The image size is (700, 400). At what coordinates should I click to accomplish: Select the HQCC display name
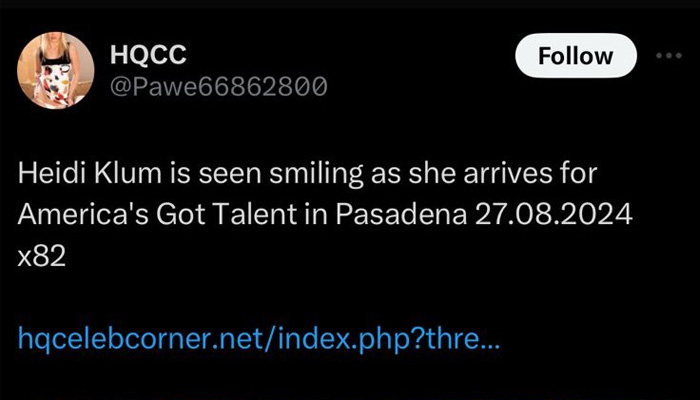148,55
